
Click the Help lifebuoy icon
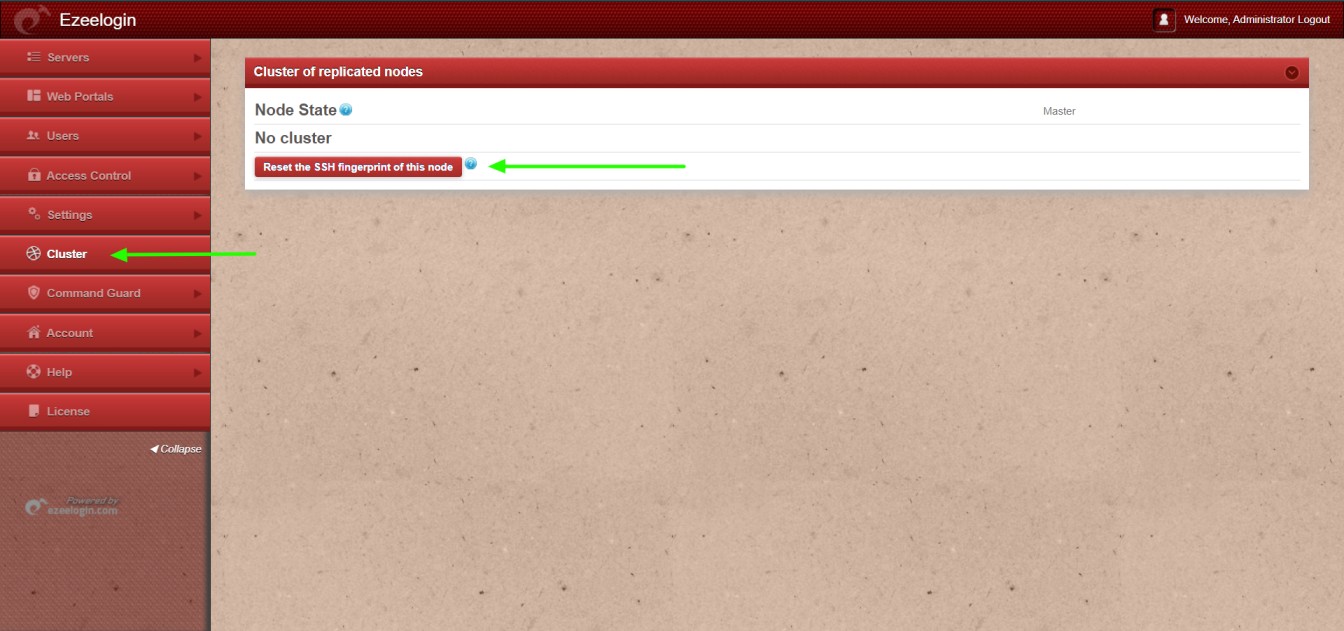[x=34, y=372]
